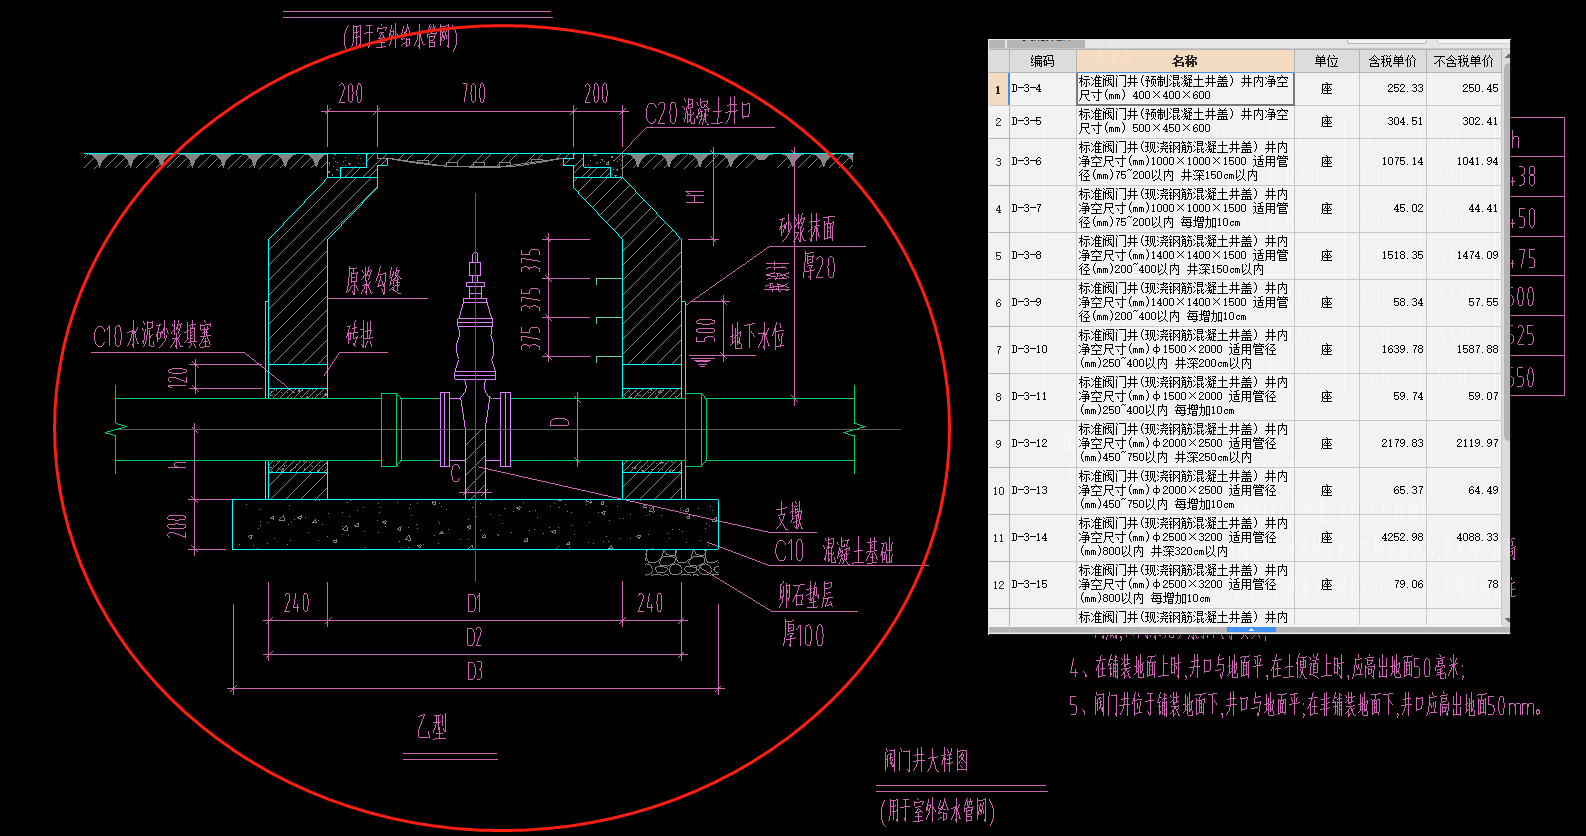Select tax-inclusive price 4252.98
This screenshot has height=836, width=1586.
click(1392, 538)
